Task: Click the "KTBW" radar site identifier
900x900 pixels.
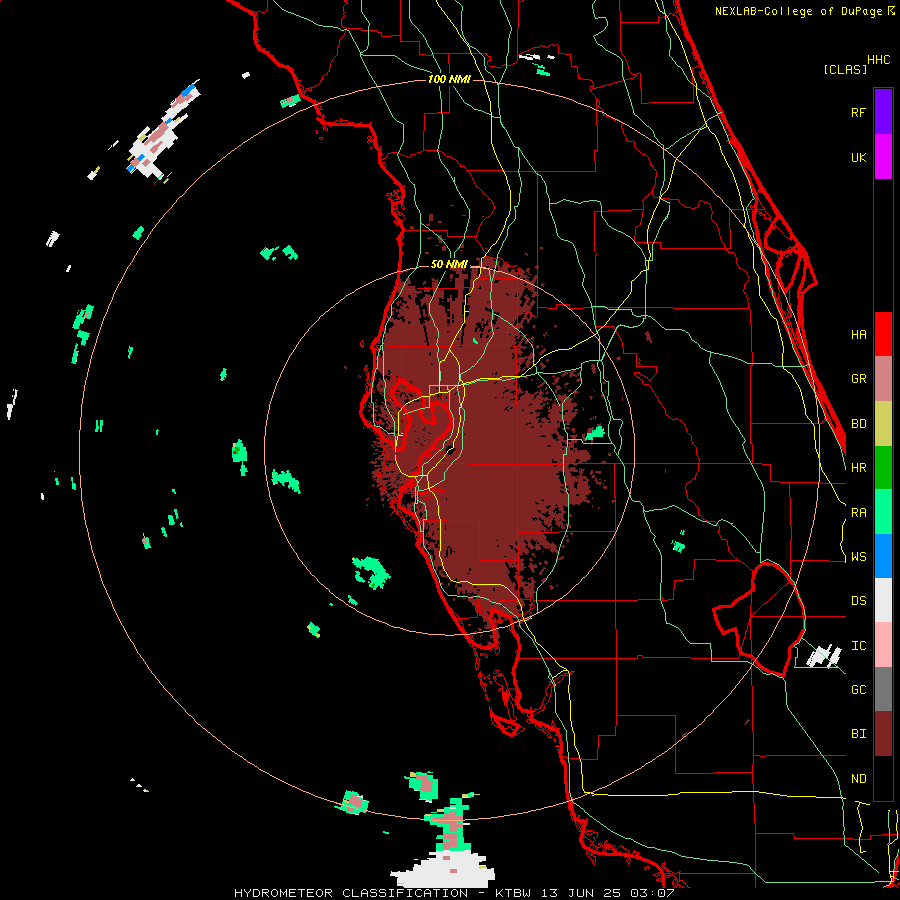Action: coord(513,893)
